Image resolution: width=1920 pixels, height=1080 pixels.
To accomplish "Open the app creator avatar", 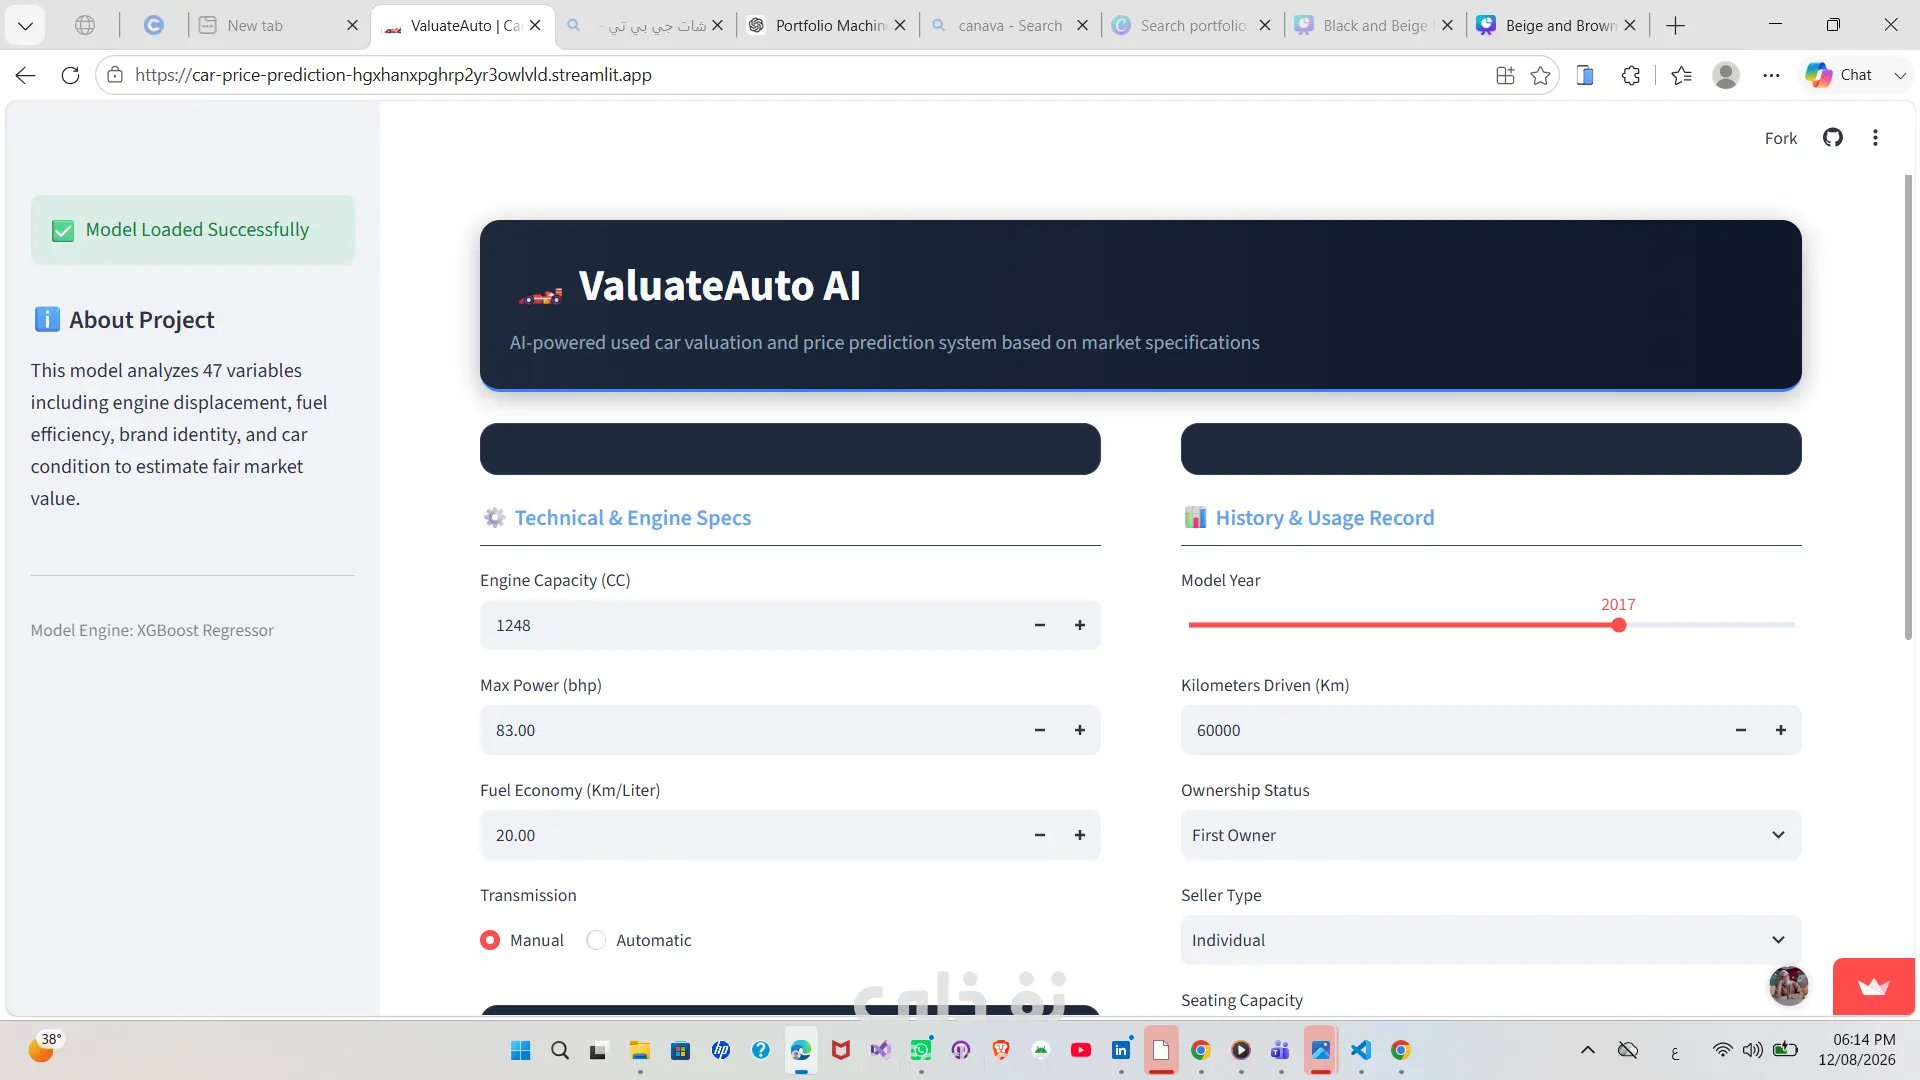I will [x=1789, y=986].
